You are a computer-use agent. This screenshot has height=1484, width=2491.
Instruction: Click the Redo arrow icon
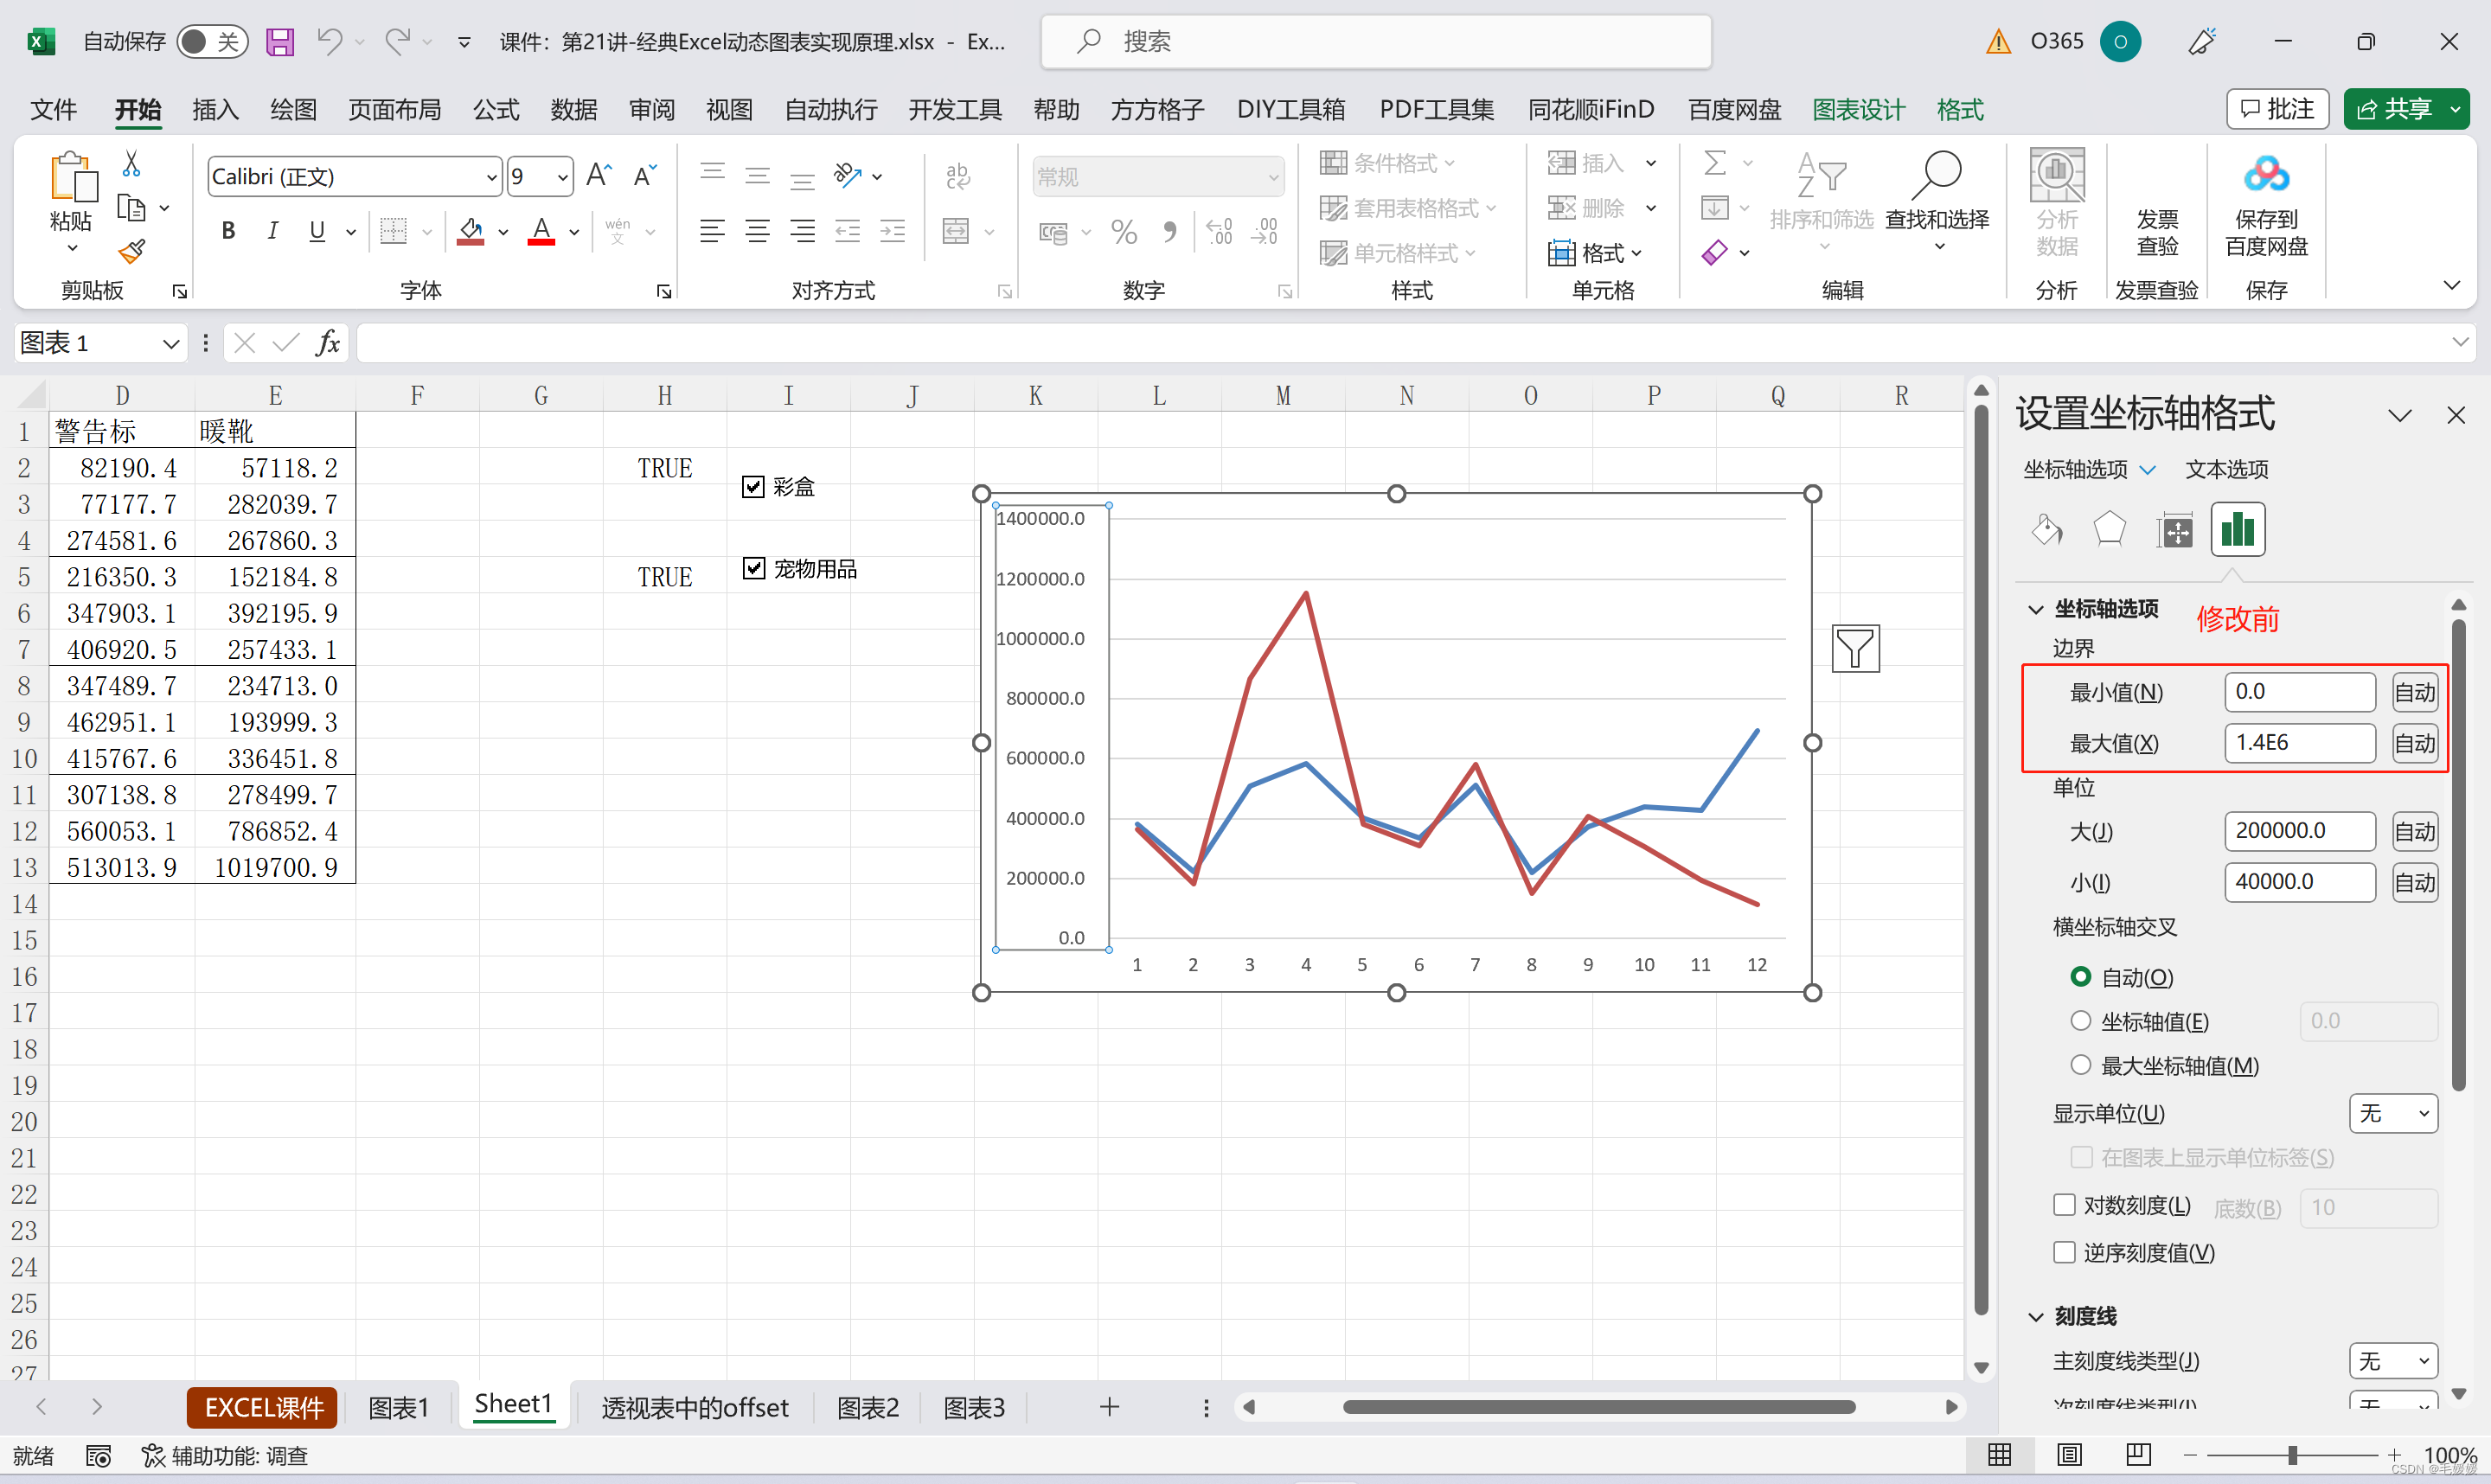(x=398, y=41)
